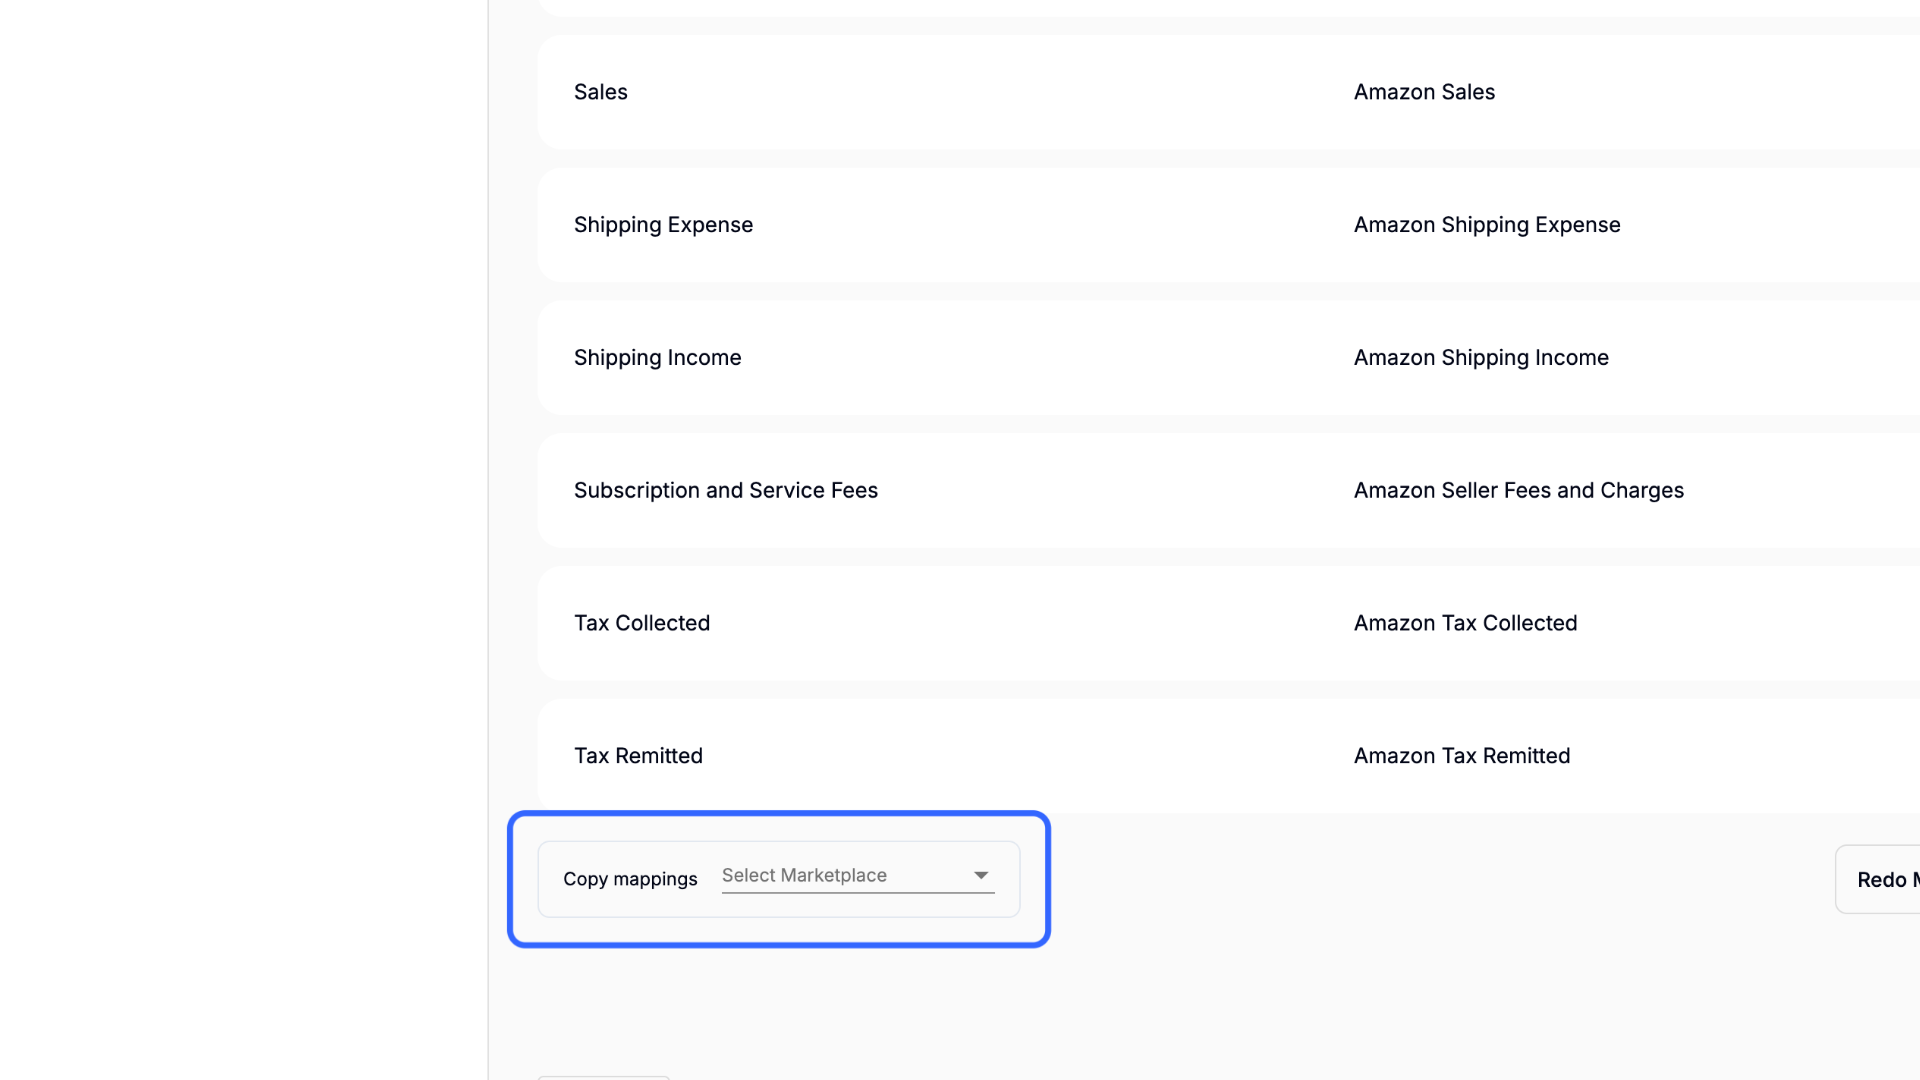Click the Amazon Sales mapping
Screen dimensions: 1920x1080
[1424, 92]
